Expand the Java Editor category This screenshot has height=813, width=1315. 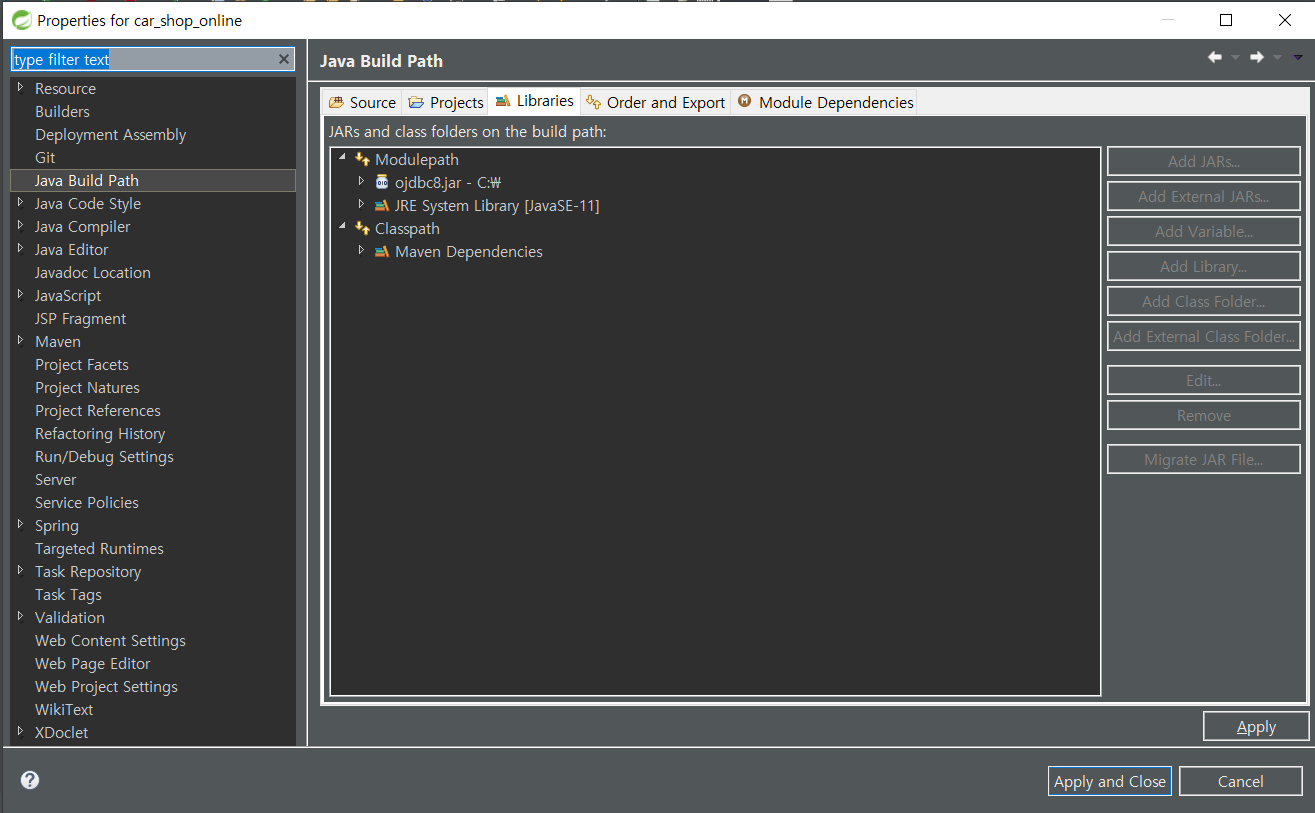pyautogui.click(x=20, y=248)
